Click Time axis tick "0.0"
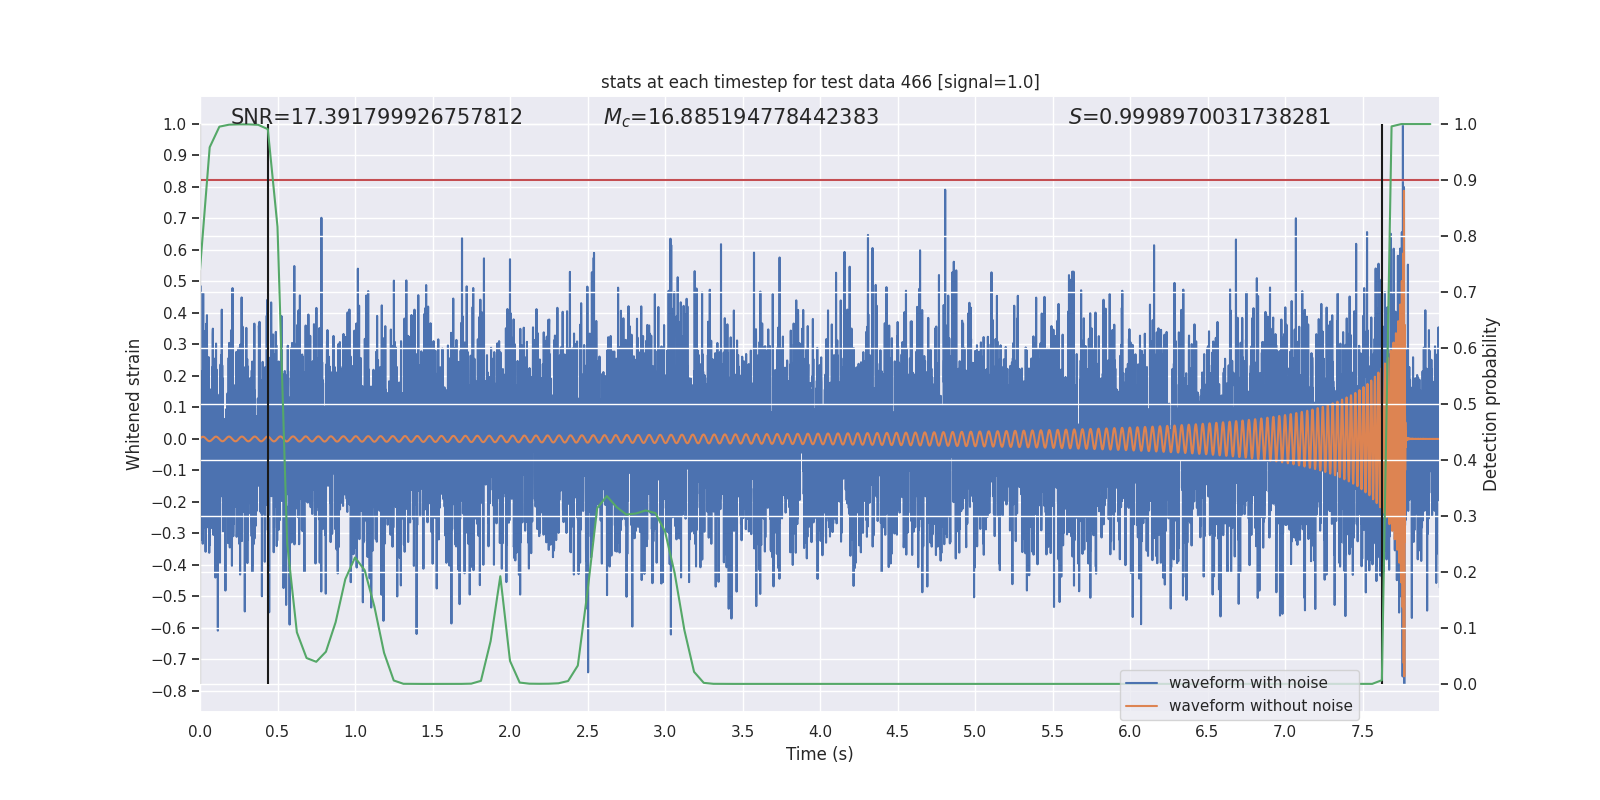This screenshot has height=800, width=1600. pyautogui.click(x=200, y=732)
